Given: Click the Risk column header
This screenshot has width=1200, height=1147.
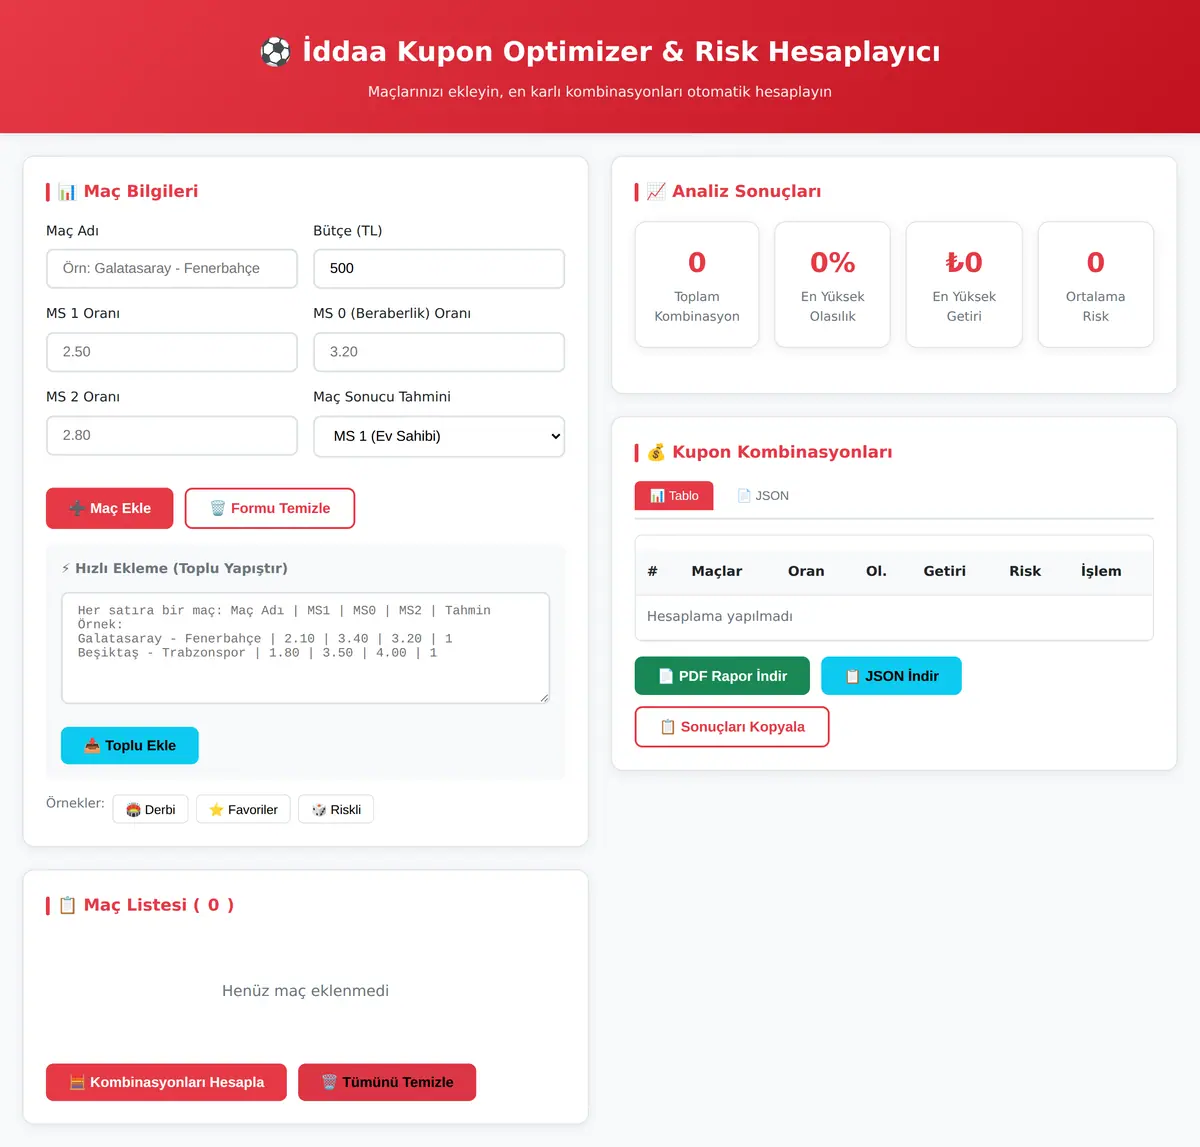Looking at the screenshot, I should [1025, 571].
